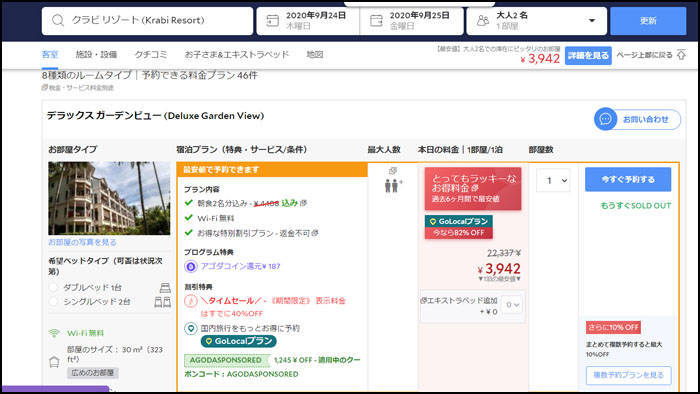Screen dimensions: 700x394
Task: Select double bed 1台 radio option
Action: (54, 288)
